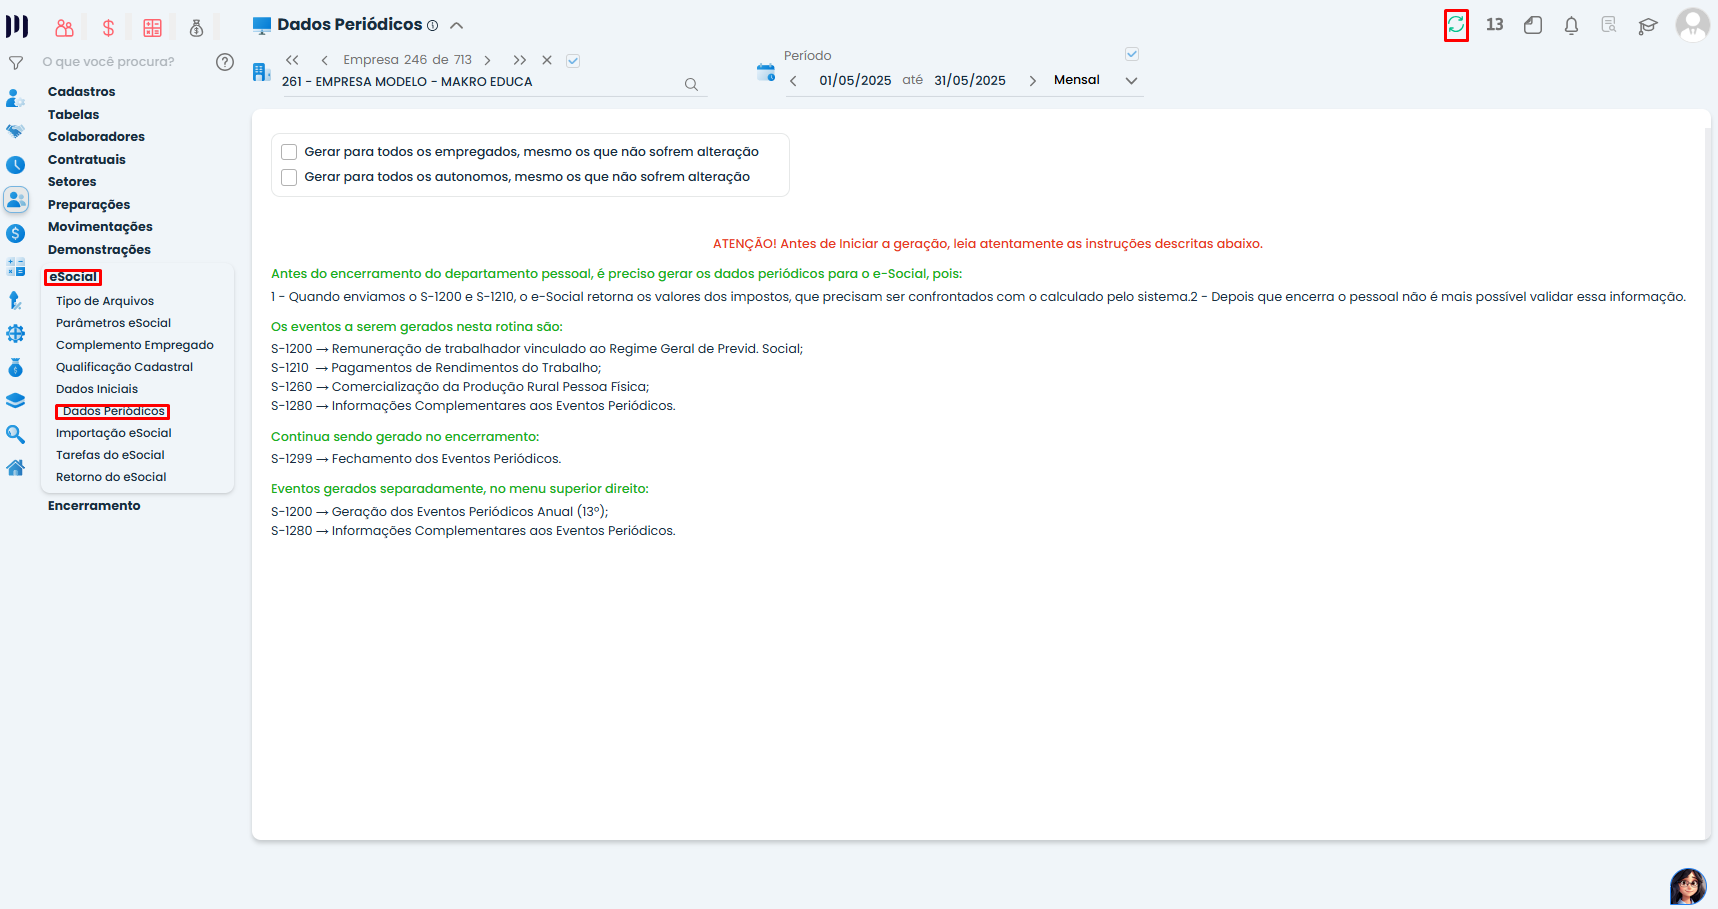
Task: Collapse the Dados Periódicos title chevron
Action: (x=456, y=25)
